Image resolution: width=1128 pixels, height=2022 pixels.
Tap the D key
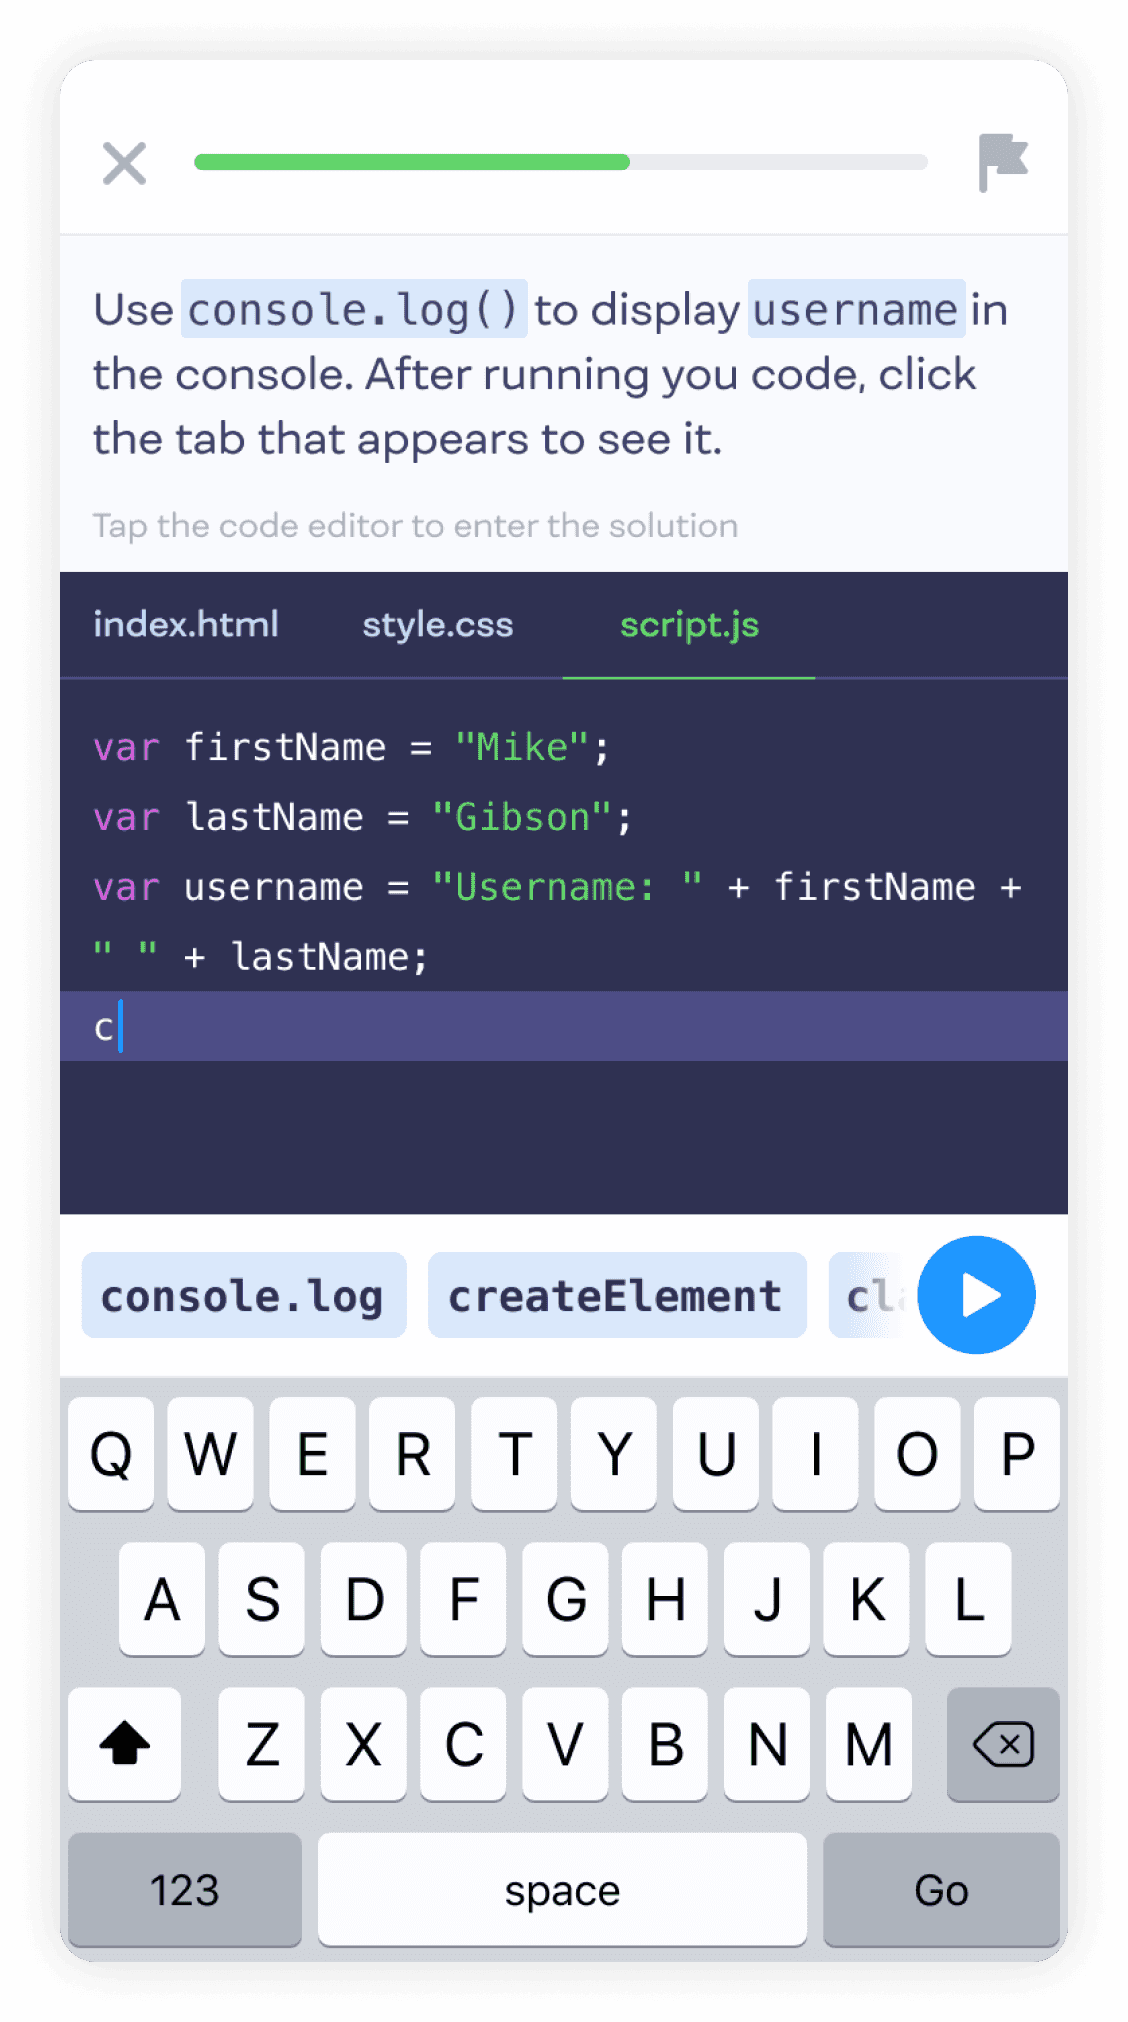pyautogui.click(x=364, y=1598)
